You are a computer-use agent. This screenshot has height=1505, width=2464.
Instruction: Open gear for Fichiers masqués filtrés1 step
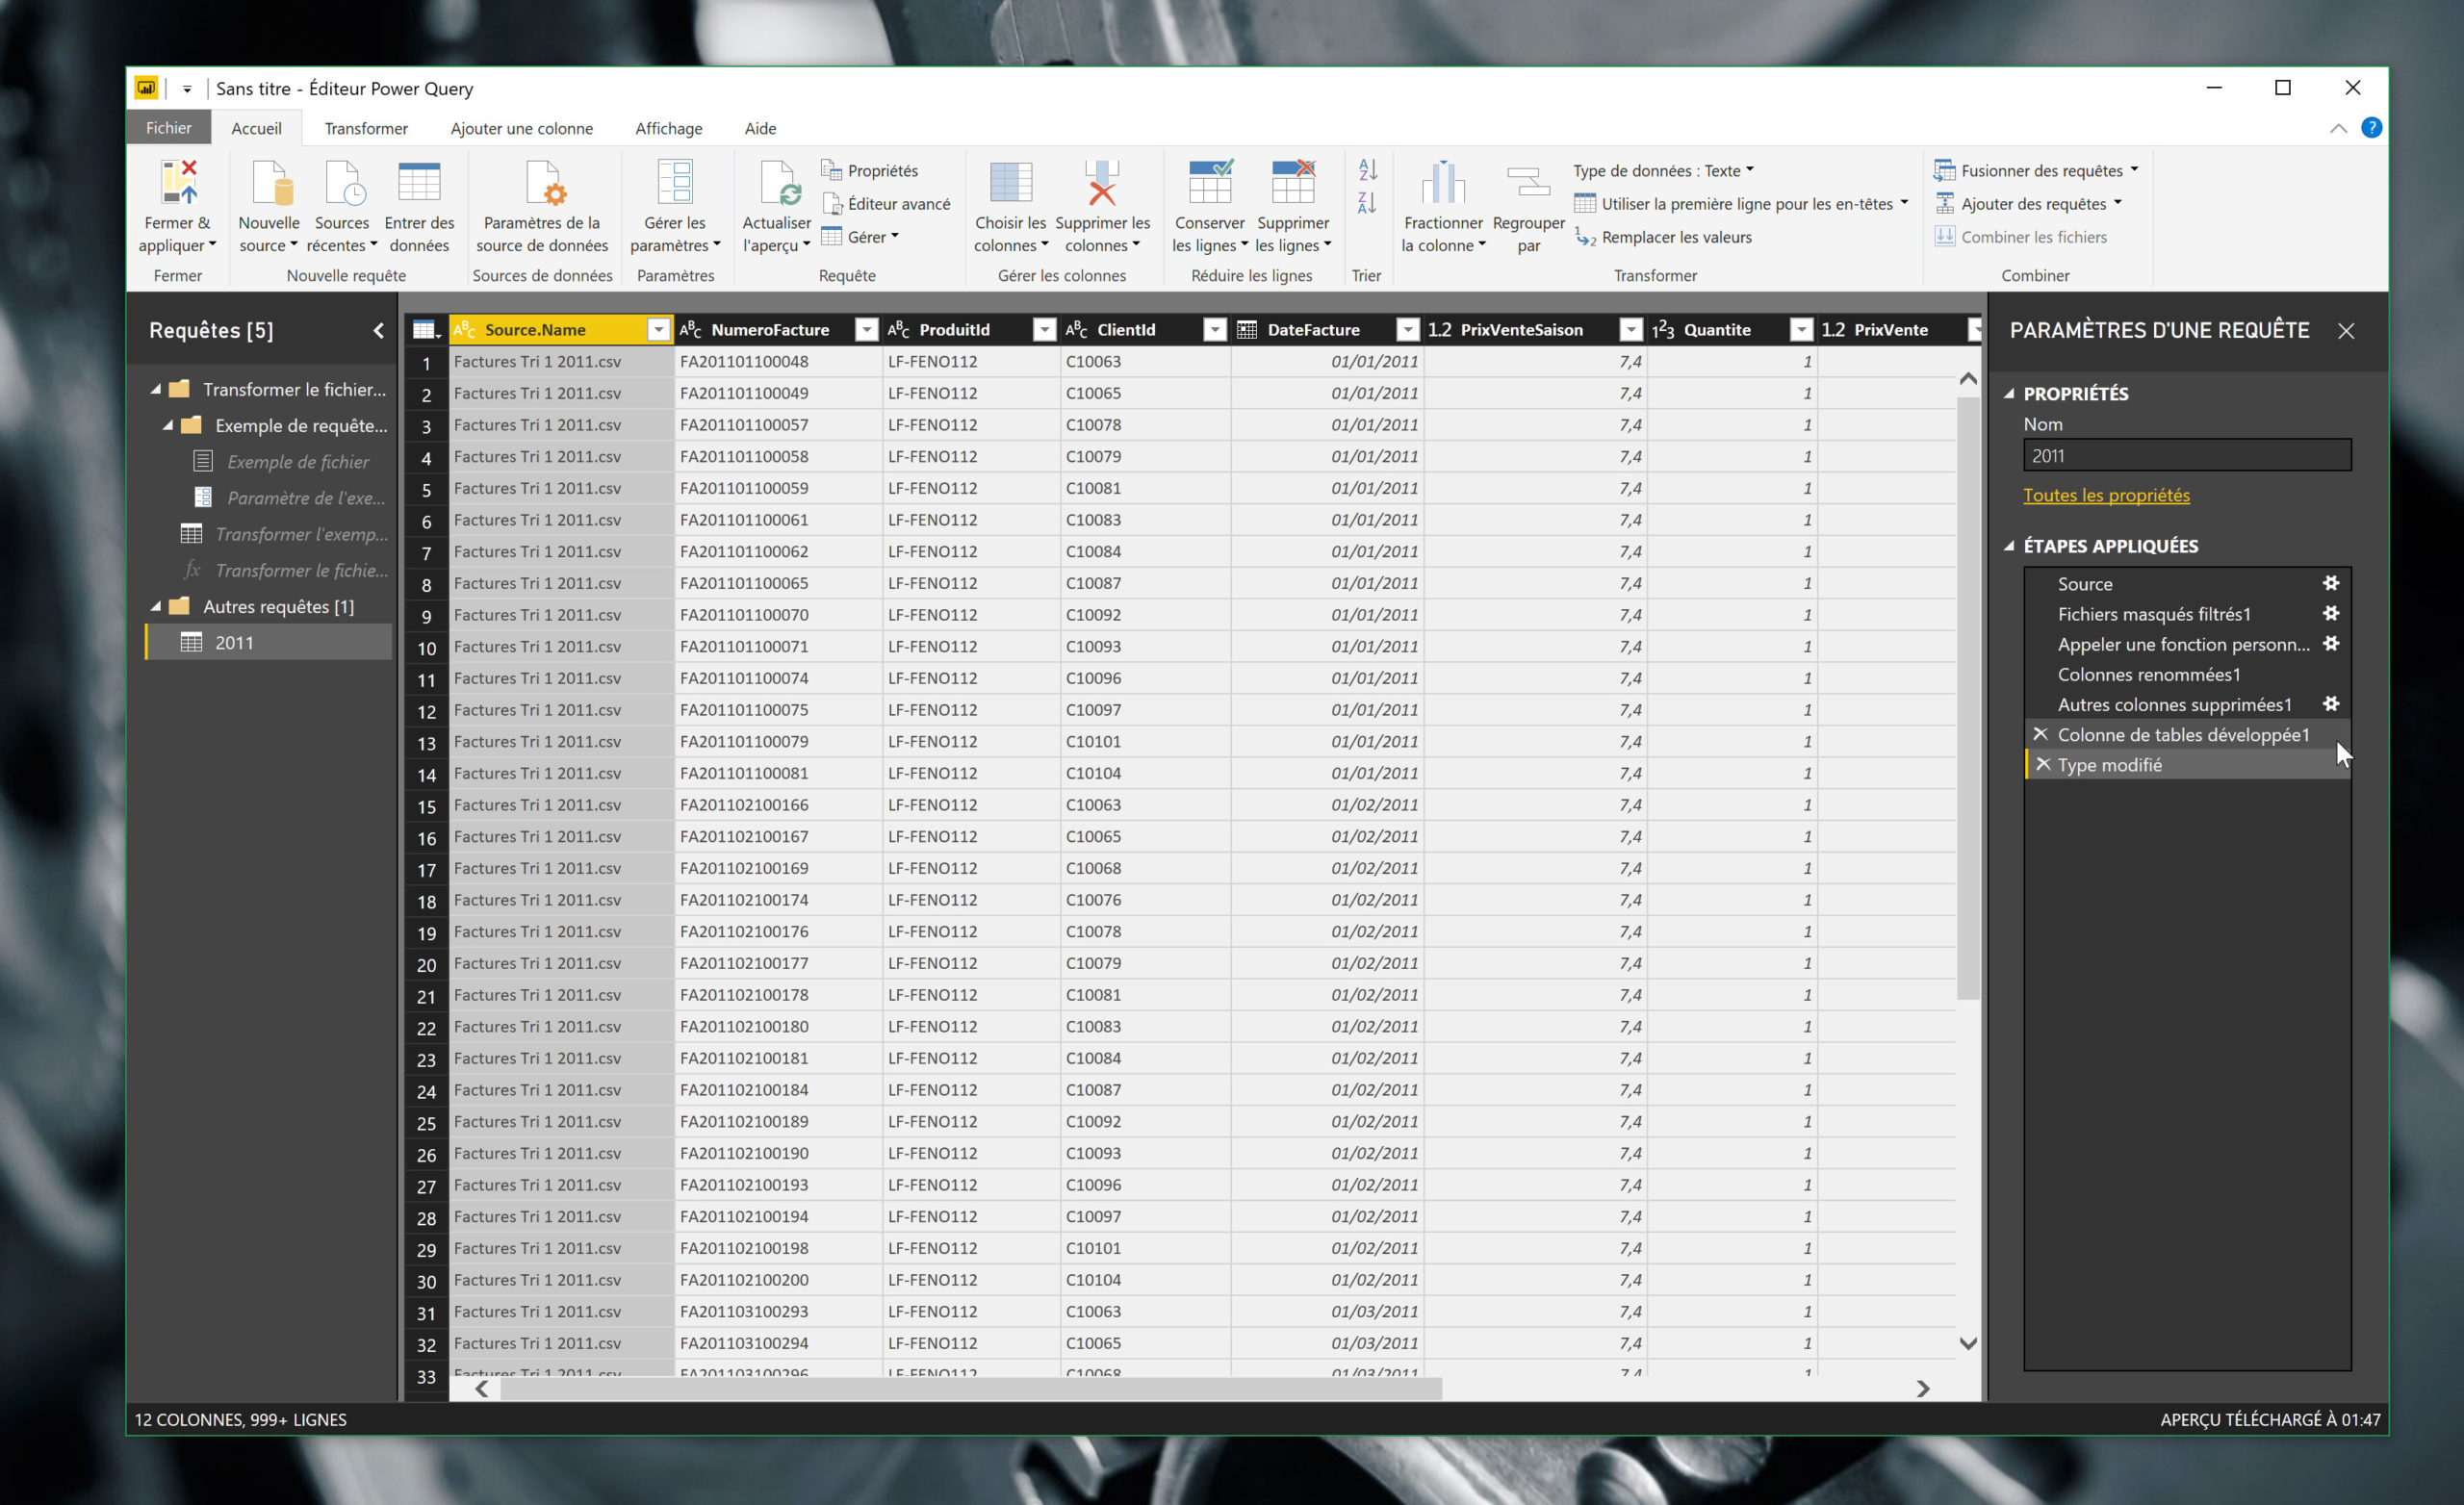click(x=2330, y=613)
